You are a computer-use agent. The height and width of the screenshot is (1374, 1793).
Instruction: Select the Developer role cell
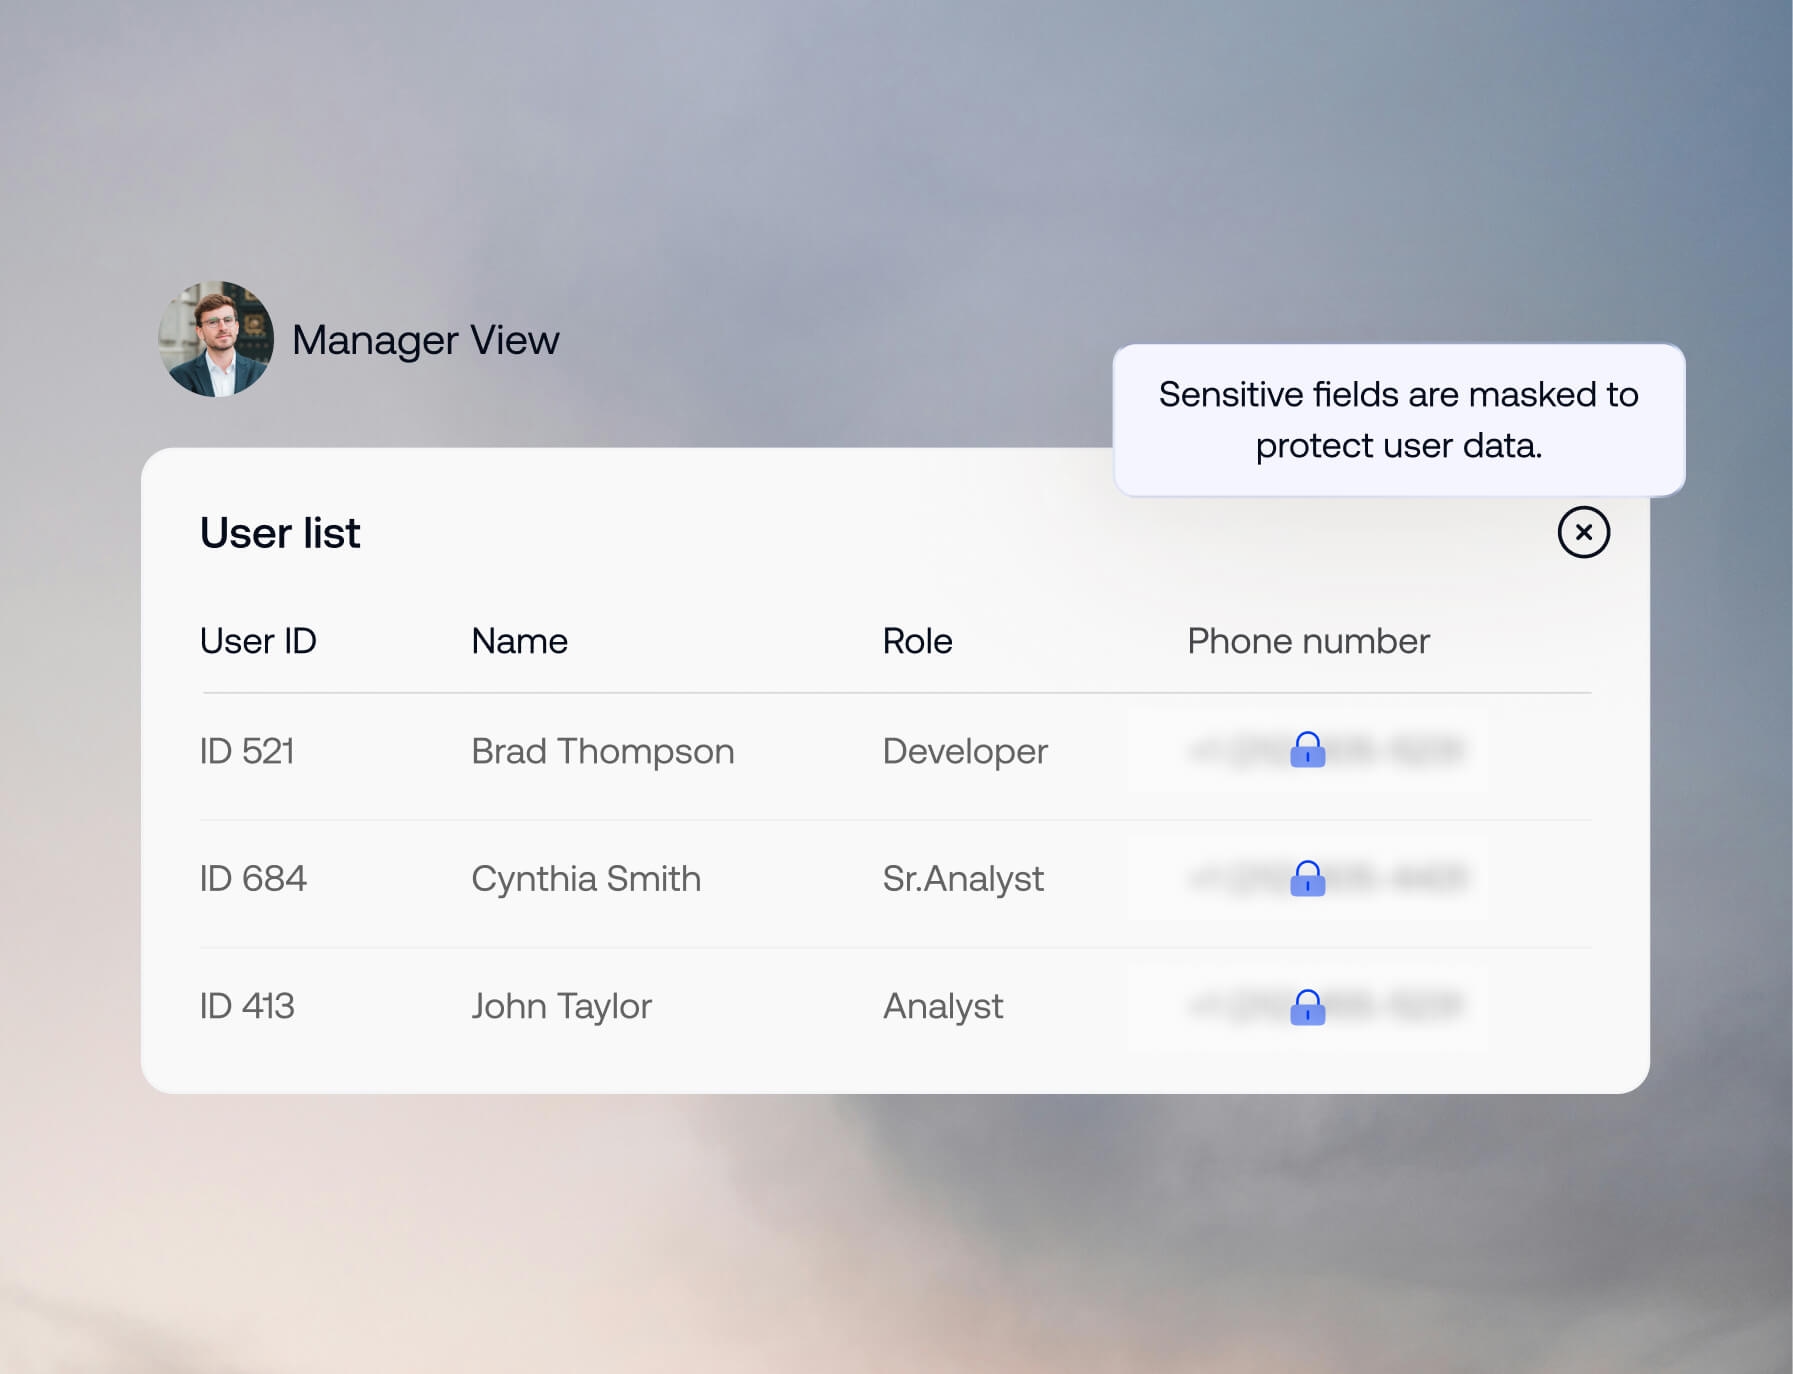coord(965,751)
